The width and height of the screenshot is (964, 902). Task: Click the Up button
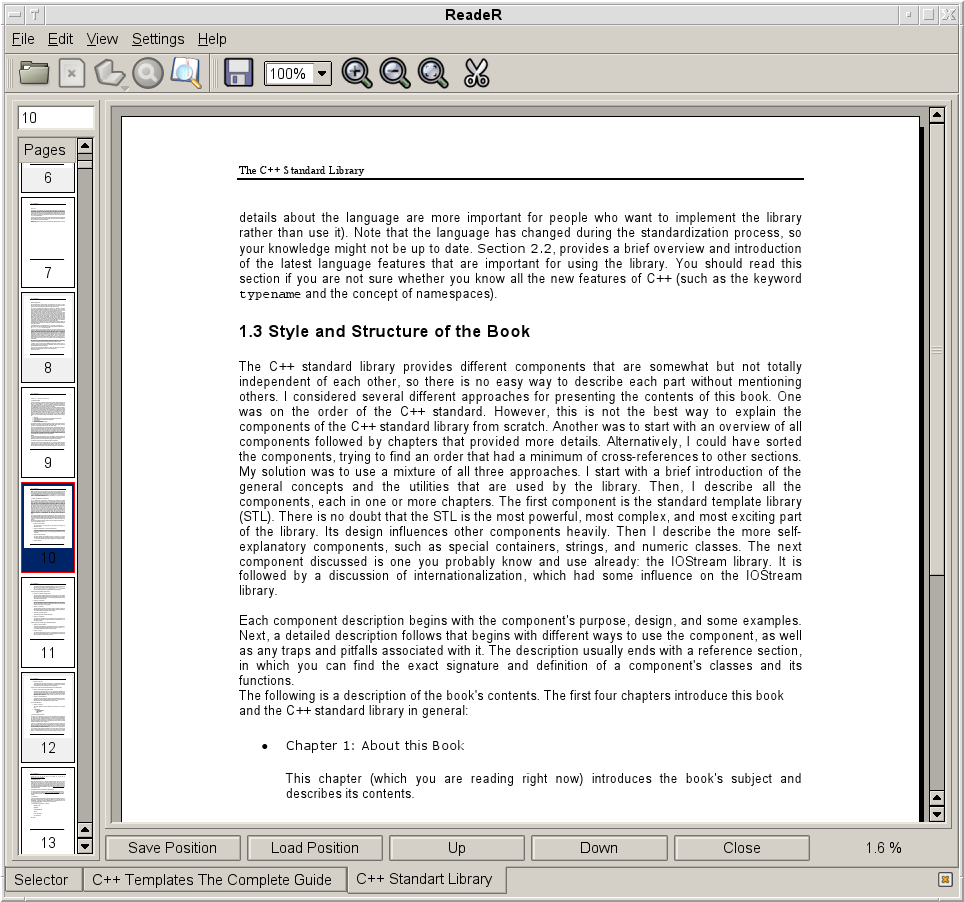click(457, 848)
